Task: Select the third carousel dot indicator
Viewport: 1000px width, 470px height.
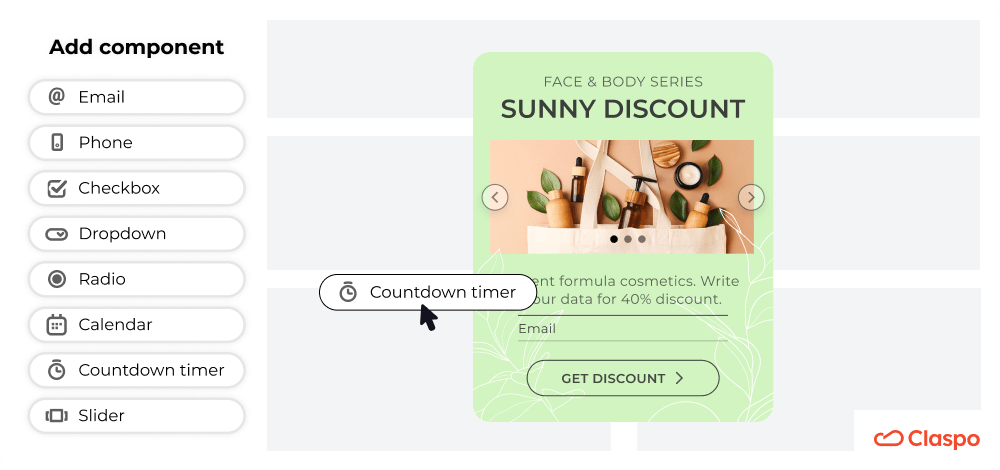Action: pyautogui.click(x=642, y=239)
